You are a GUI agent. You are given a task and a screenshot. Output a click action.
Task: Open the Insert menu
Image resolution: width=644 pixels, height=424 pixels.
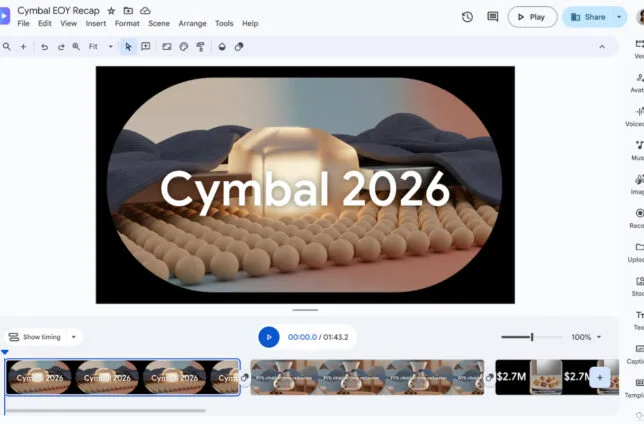tap(96, 23)
